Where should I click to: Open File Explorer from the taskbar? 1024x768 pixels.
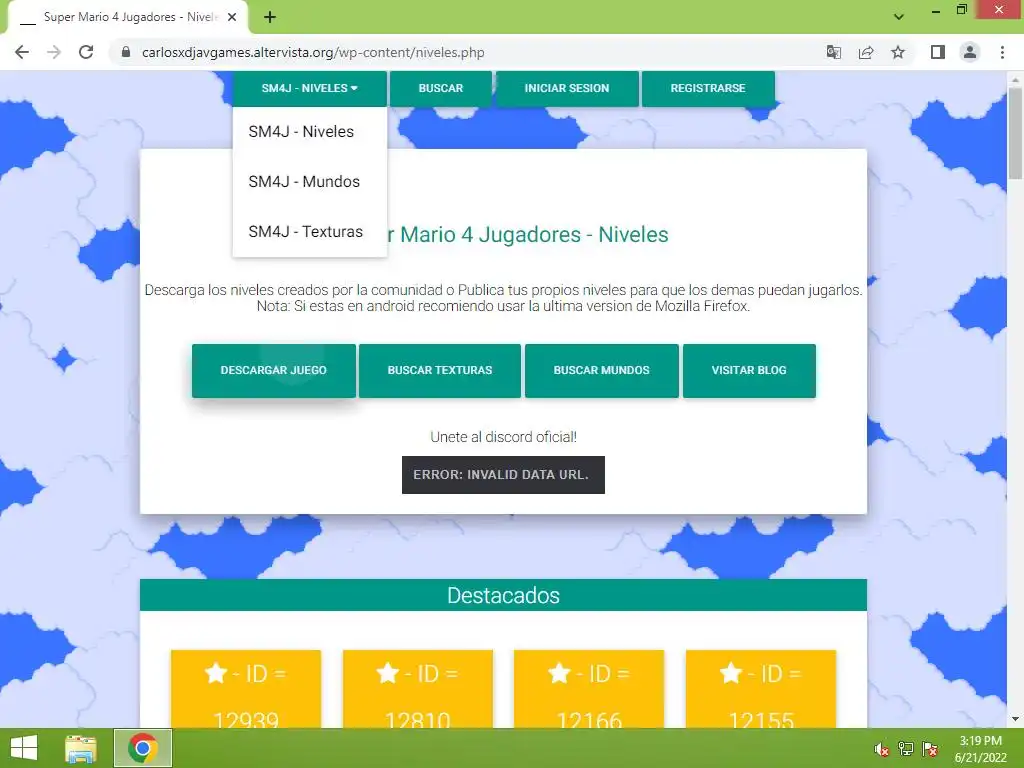(x=81, y=748)
